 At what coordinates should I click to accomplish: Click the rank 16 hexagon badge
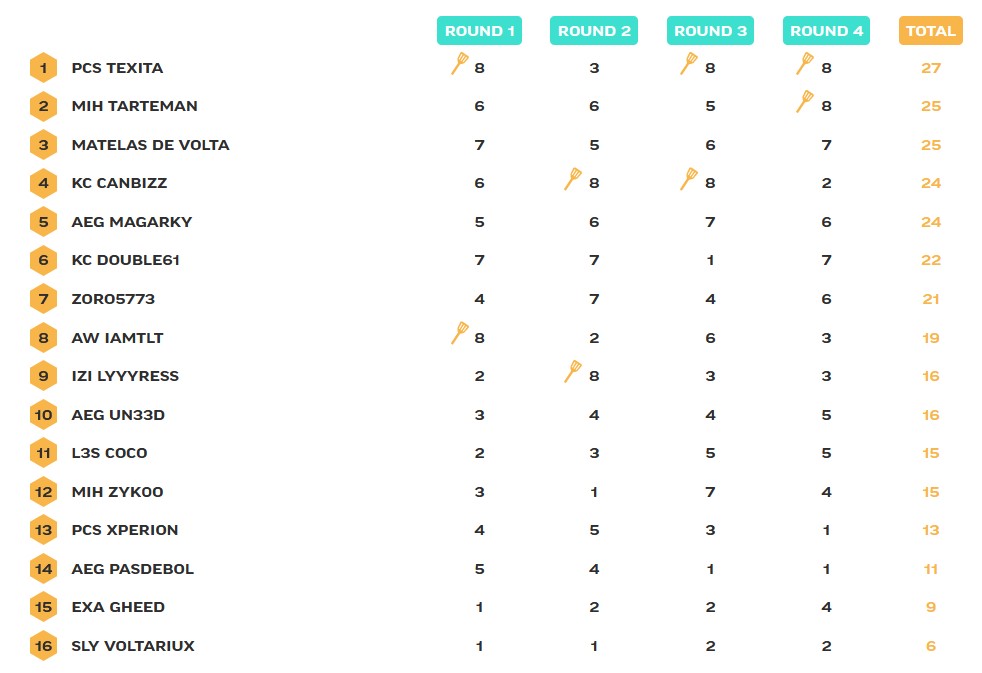43,646
